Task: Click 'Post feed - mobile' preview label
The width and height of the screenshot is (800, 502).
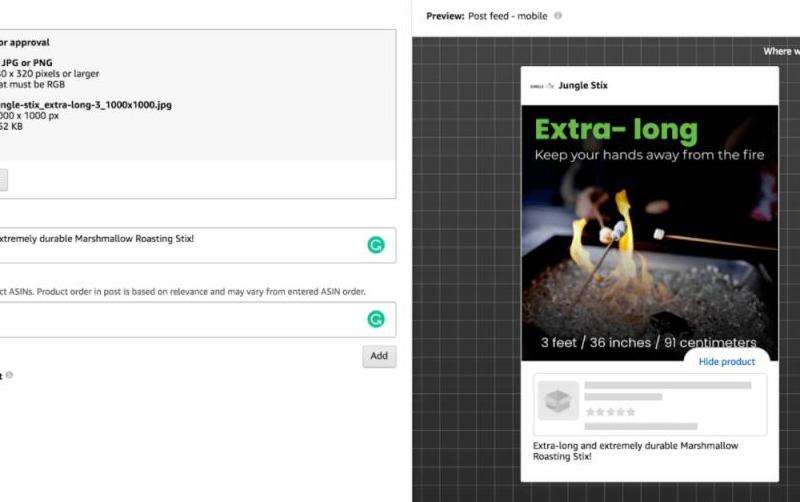Action: 508,16
